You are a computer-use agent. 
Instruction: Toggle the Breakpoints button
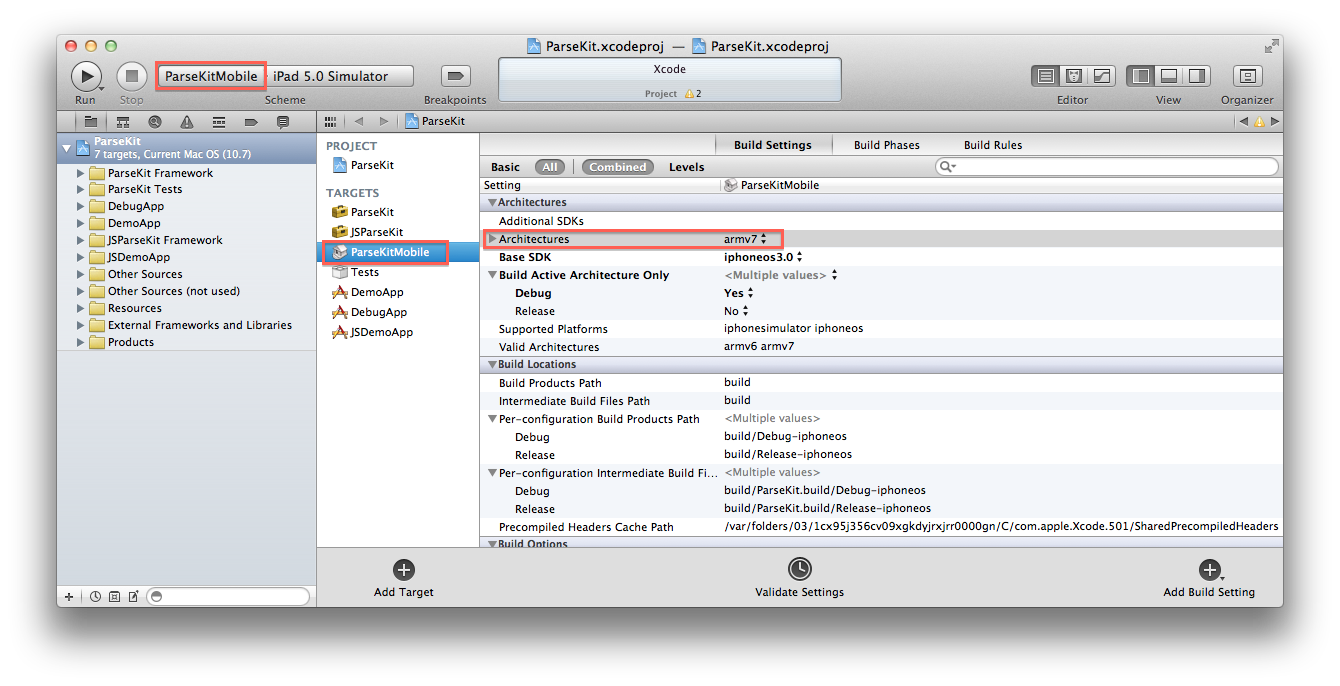(456, 76)
